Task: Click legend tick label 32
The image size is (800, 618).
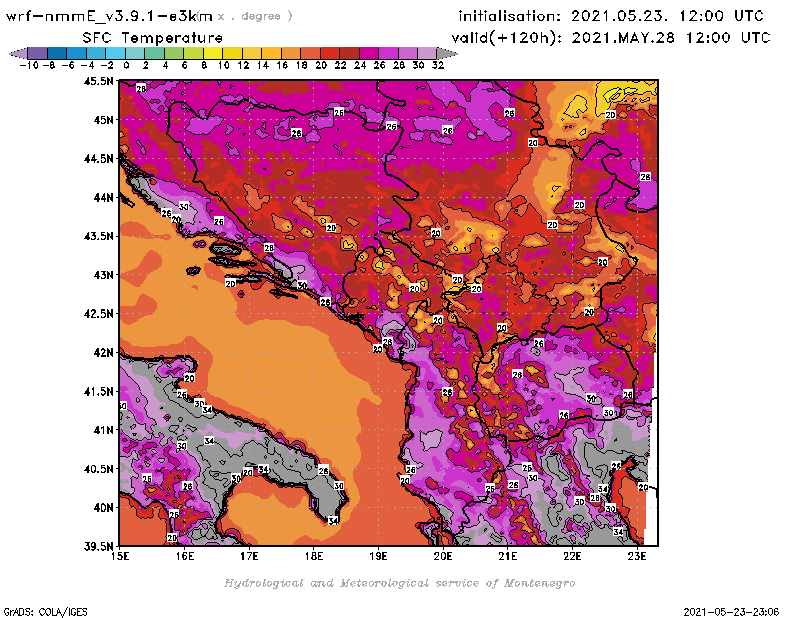Action: pos(438,65)
